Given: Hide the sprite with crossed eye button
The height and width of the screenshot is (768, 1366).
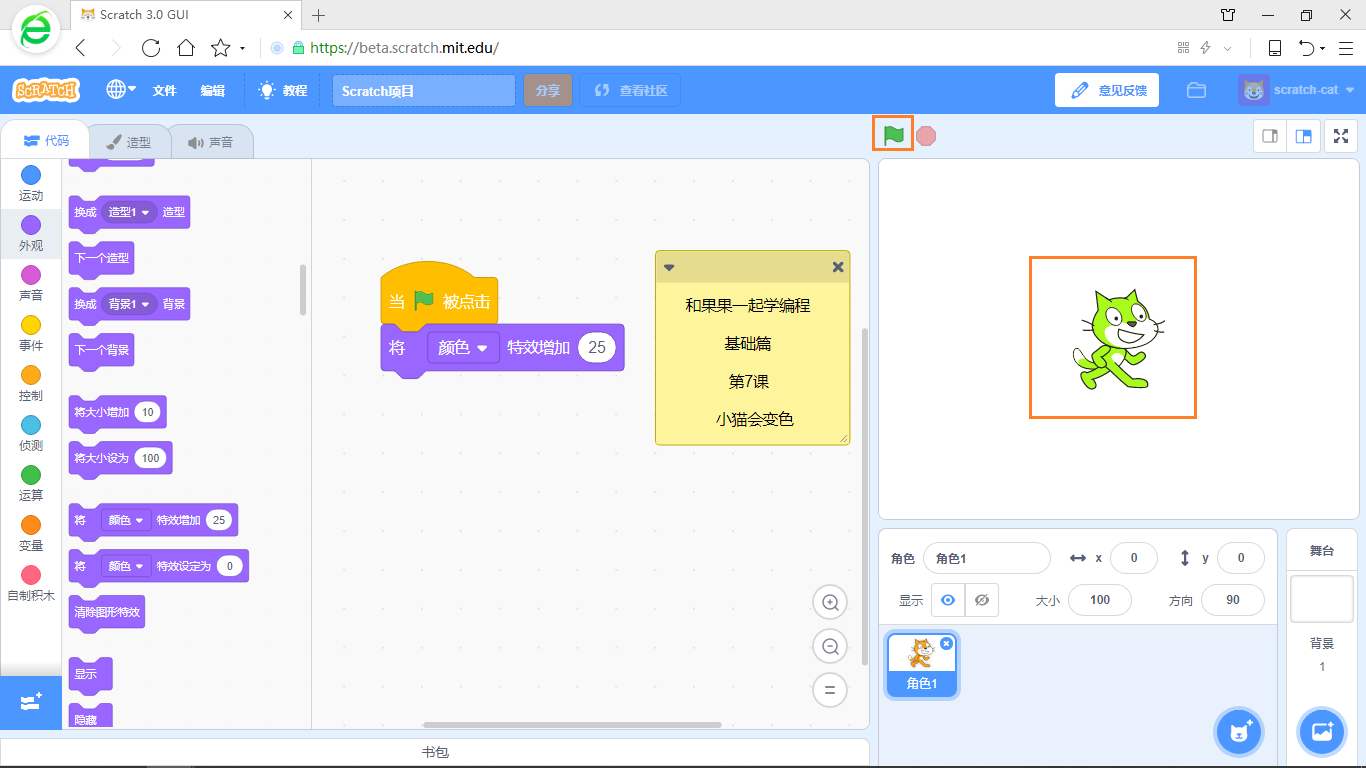Looking at the screenshot, I should point(982,600).
